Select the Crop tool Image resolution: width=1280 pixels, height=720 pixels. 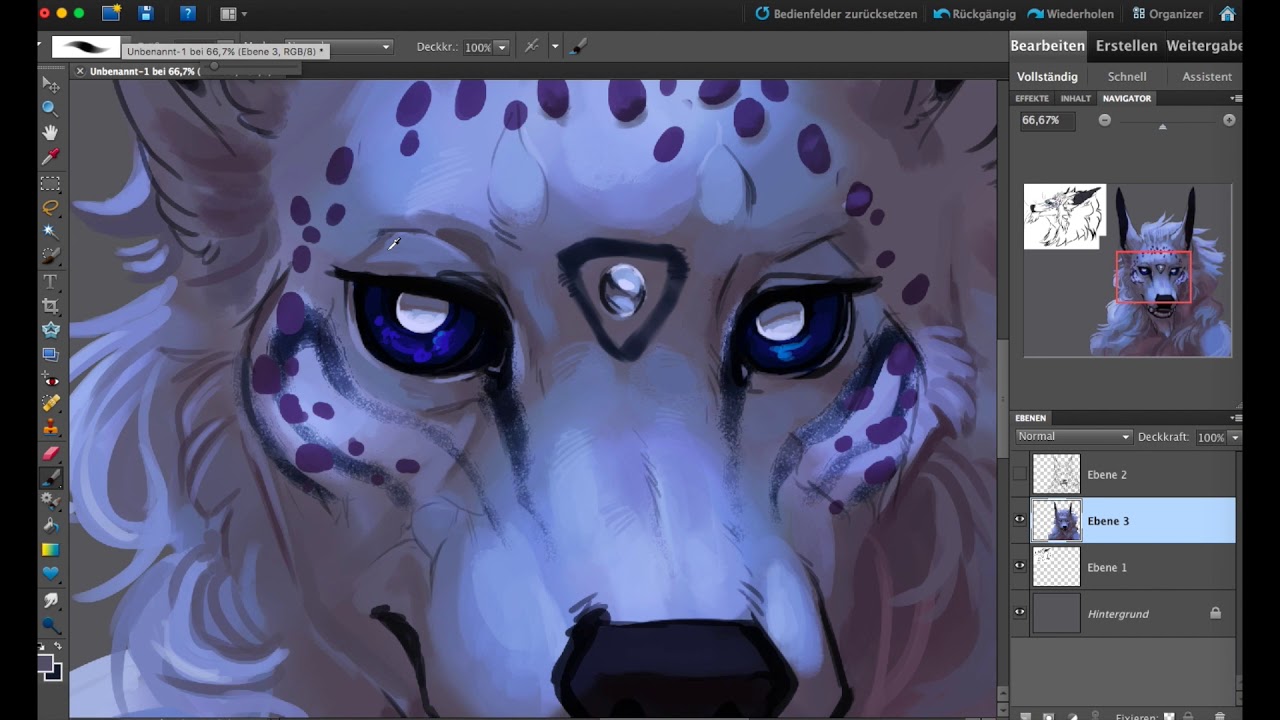click(50, 306)
